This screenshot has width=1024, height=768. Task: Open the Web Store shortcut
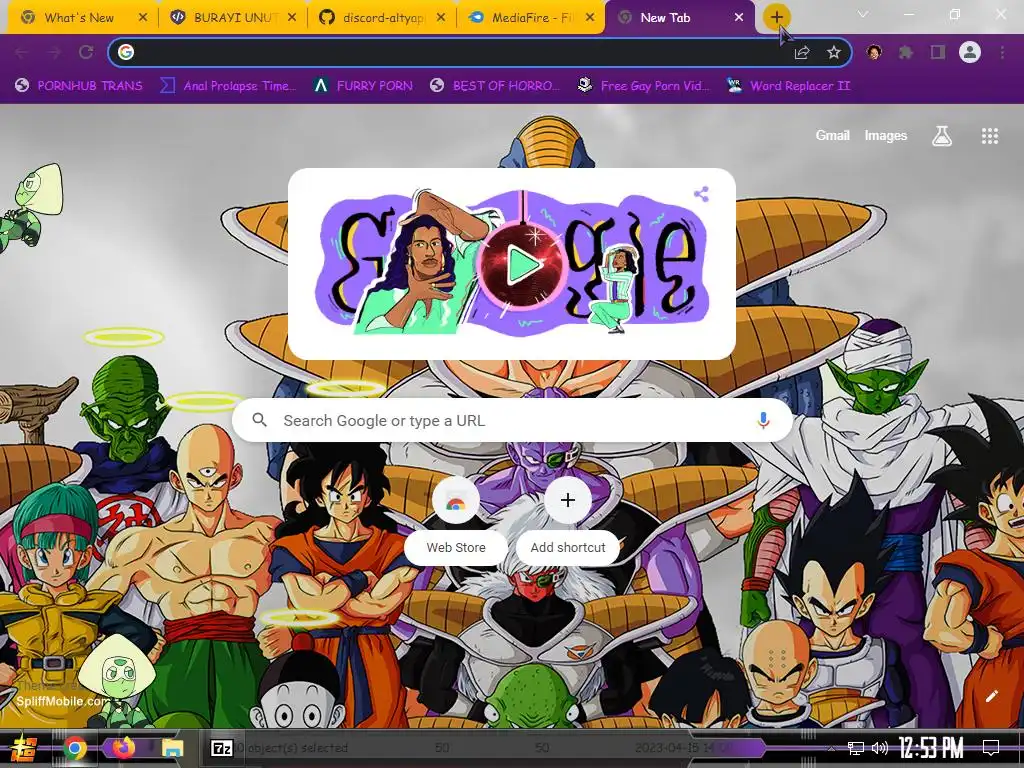(456, 520)
